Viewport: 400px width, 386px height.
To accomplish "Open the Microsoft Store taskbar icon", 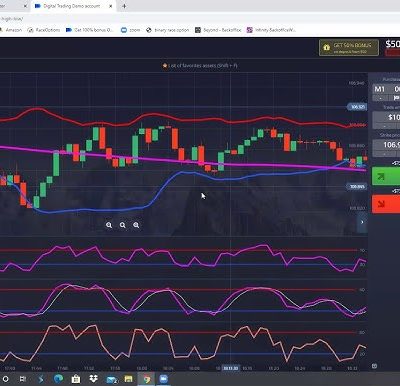I will [x=76, y=379].
